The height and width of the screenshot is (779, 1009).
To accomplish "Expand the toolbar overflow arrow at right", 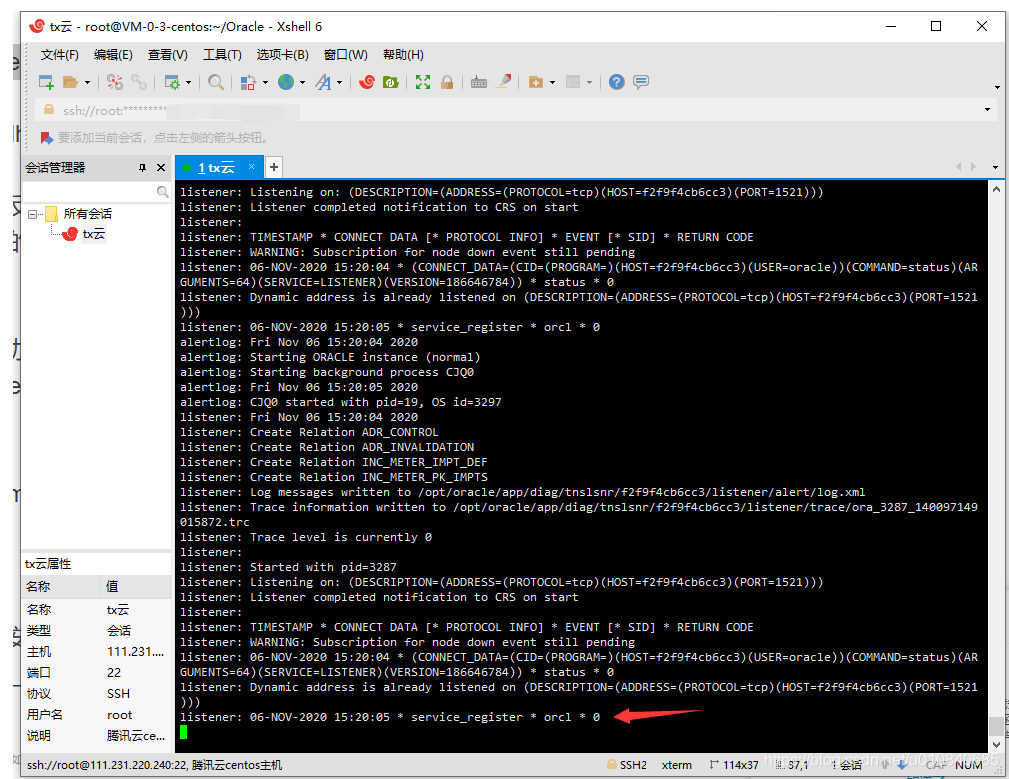I will coord(997,87).
